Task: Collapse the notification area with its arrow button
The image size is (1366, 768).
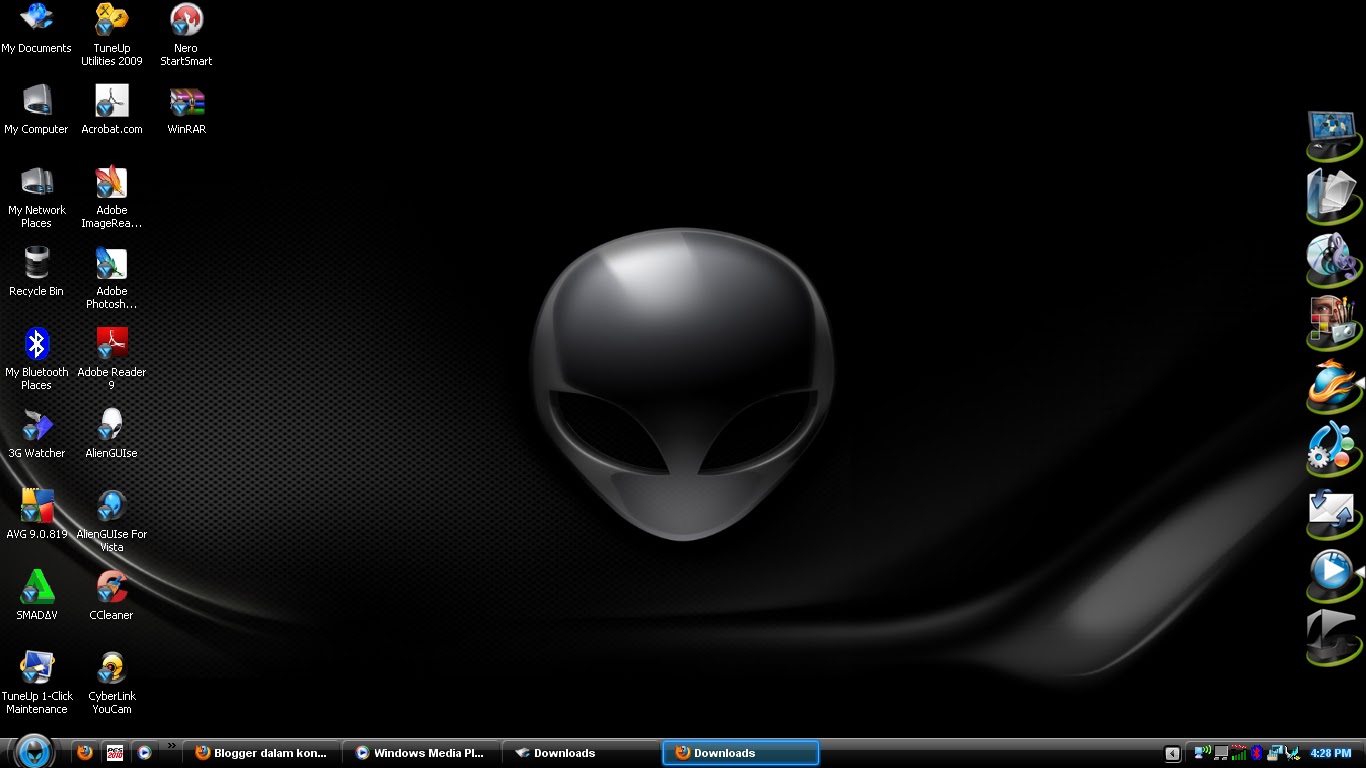Action: [x=1172, y=753]
